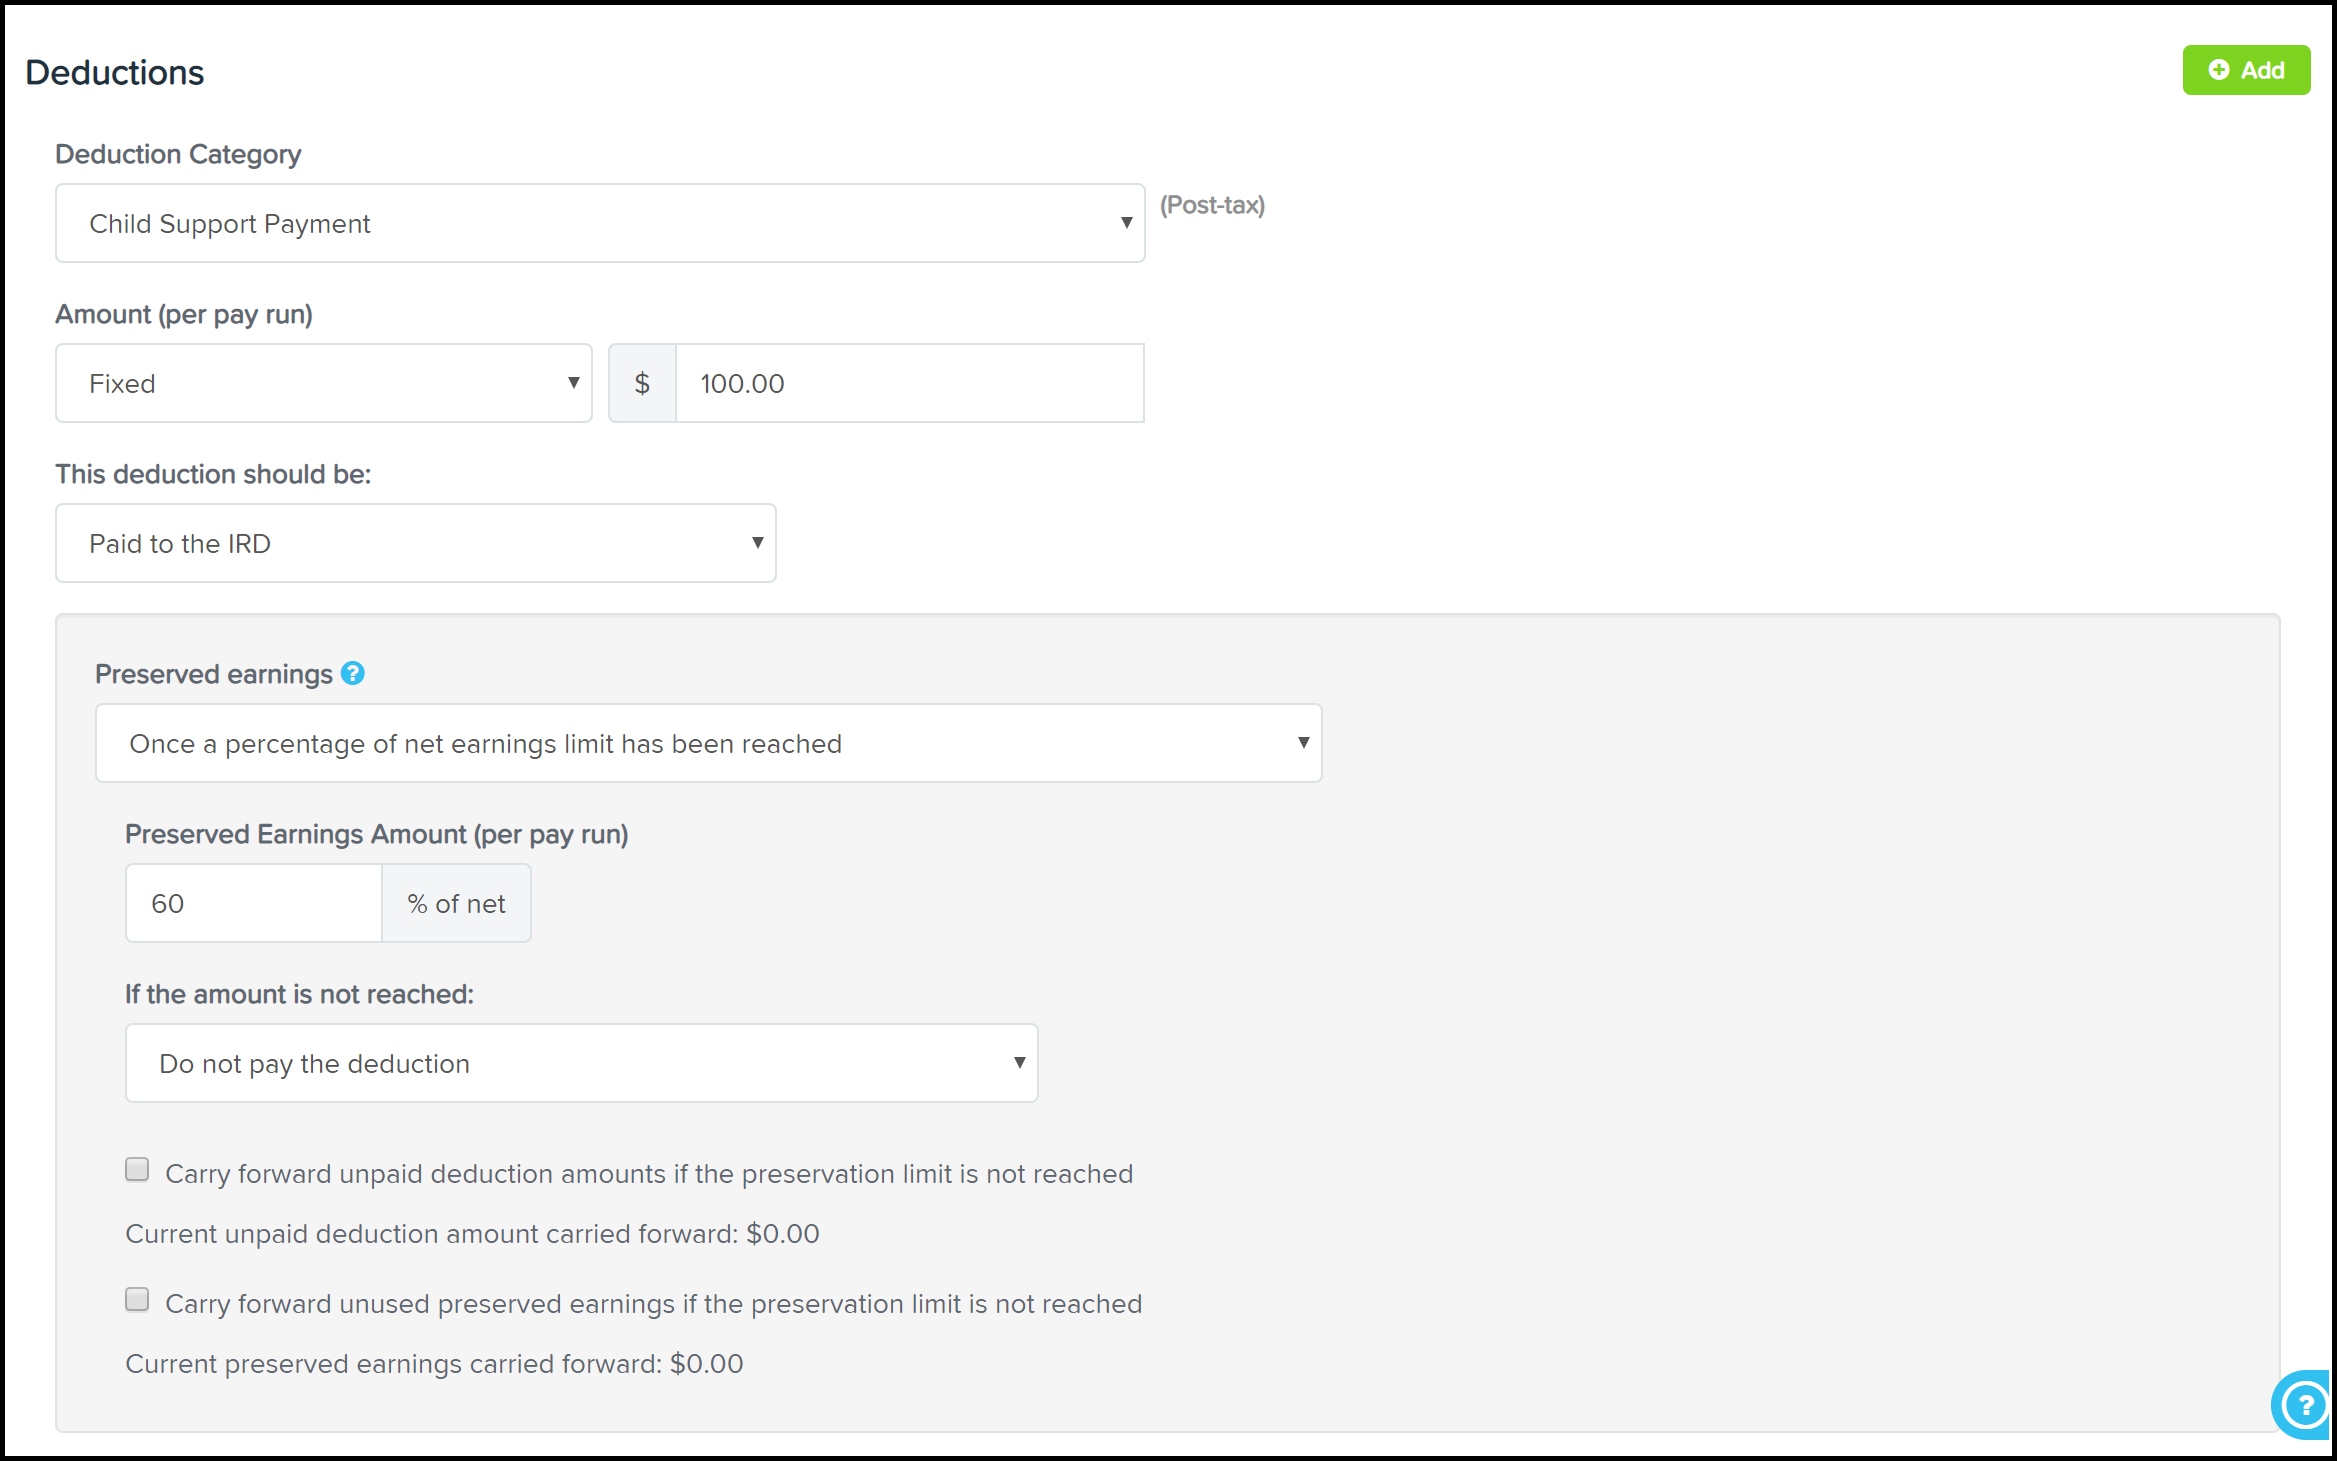Click the % of net suffix label
Screen dimensions: 2337x1461
coord(456,904)
